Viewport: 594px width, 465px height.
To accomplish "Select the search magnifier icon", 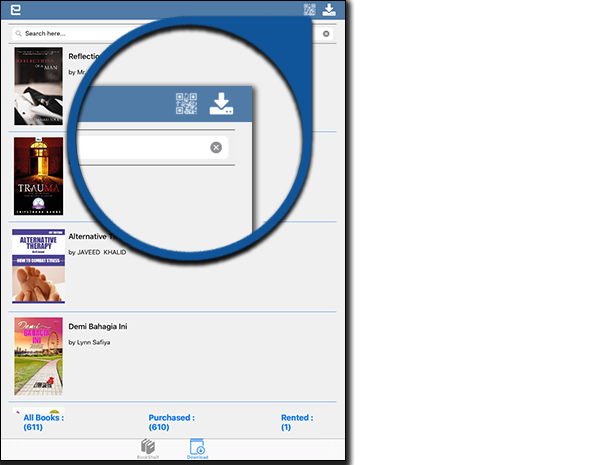I will pyautogui.click(x=18, y=33).
